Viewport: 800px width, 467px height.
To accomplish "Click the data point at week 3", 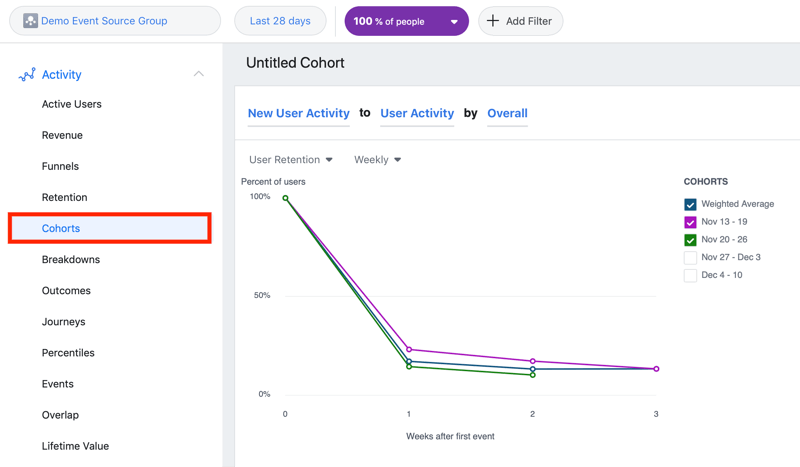I will (x=656, y=368).
